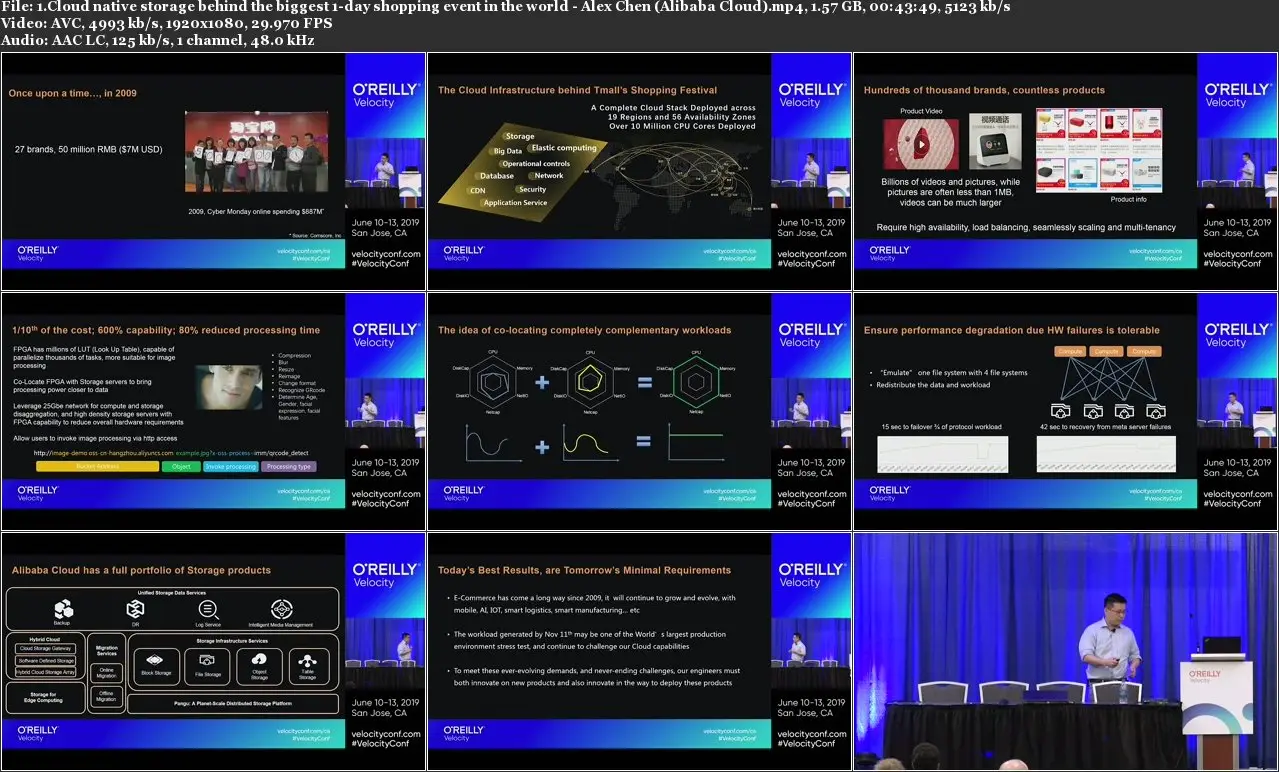Click the file name line in the header
This screenshot has width=1279, height=772.
(x=505, y=7)
